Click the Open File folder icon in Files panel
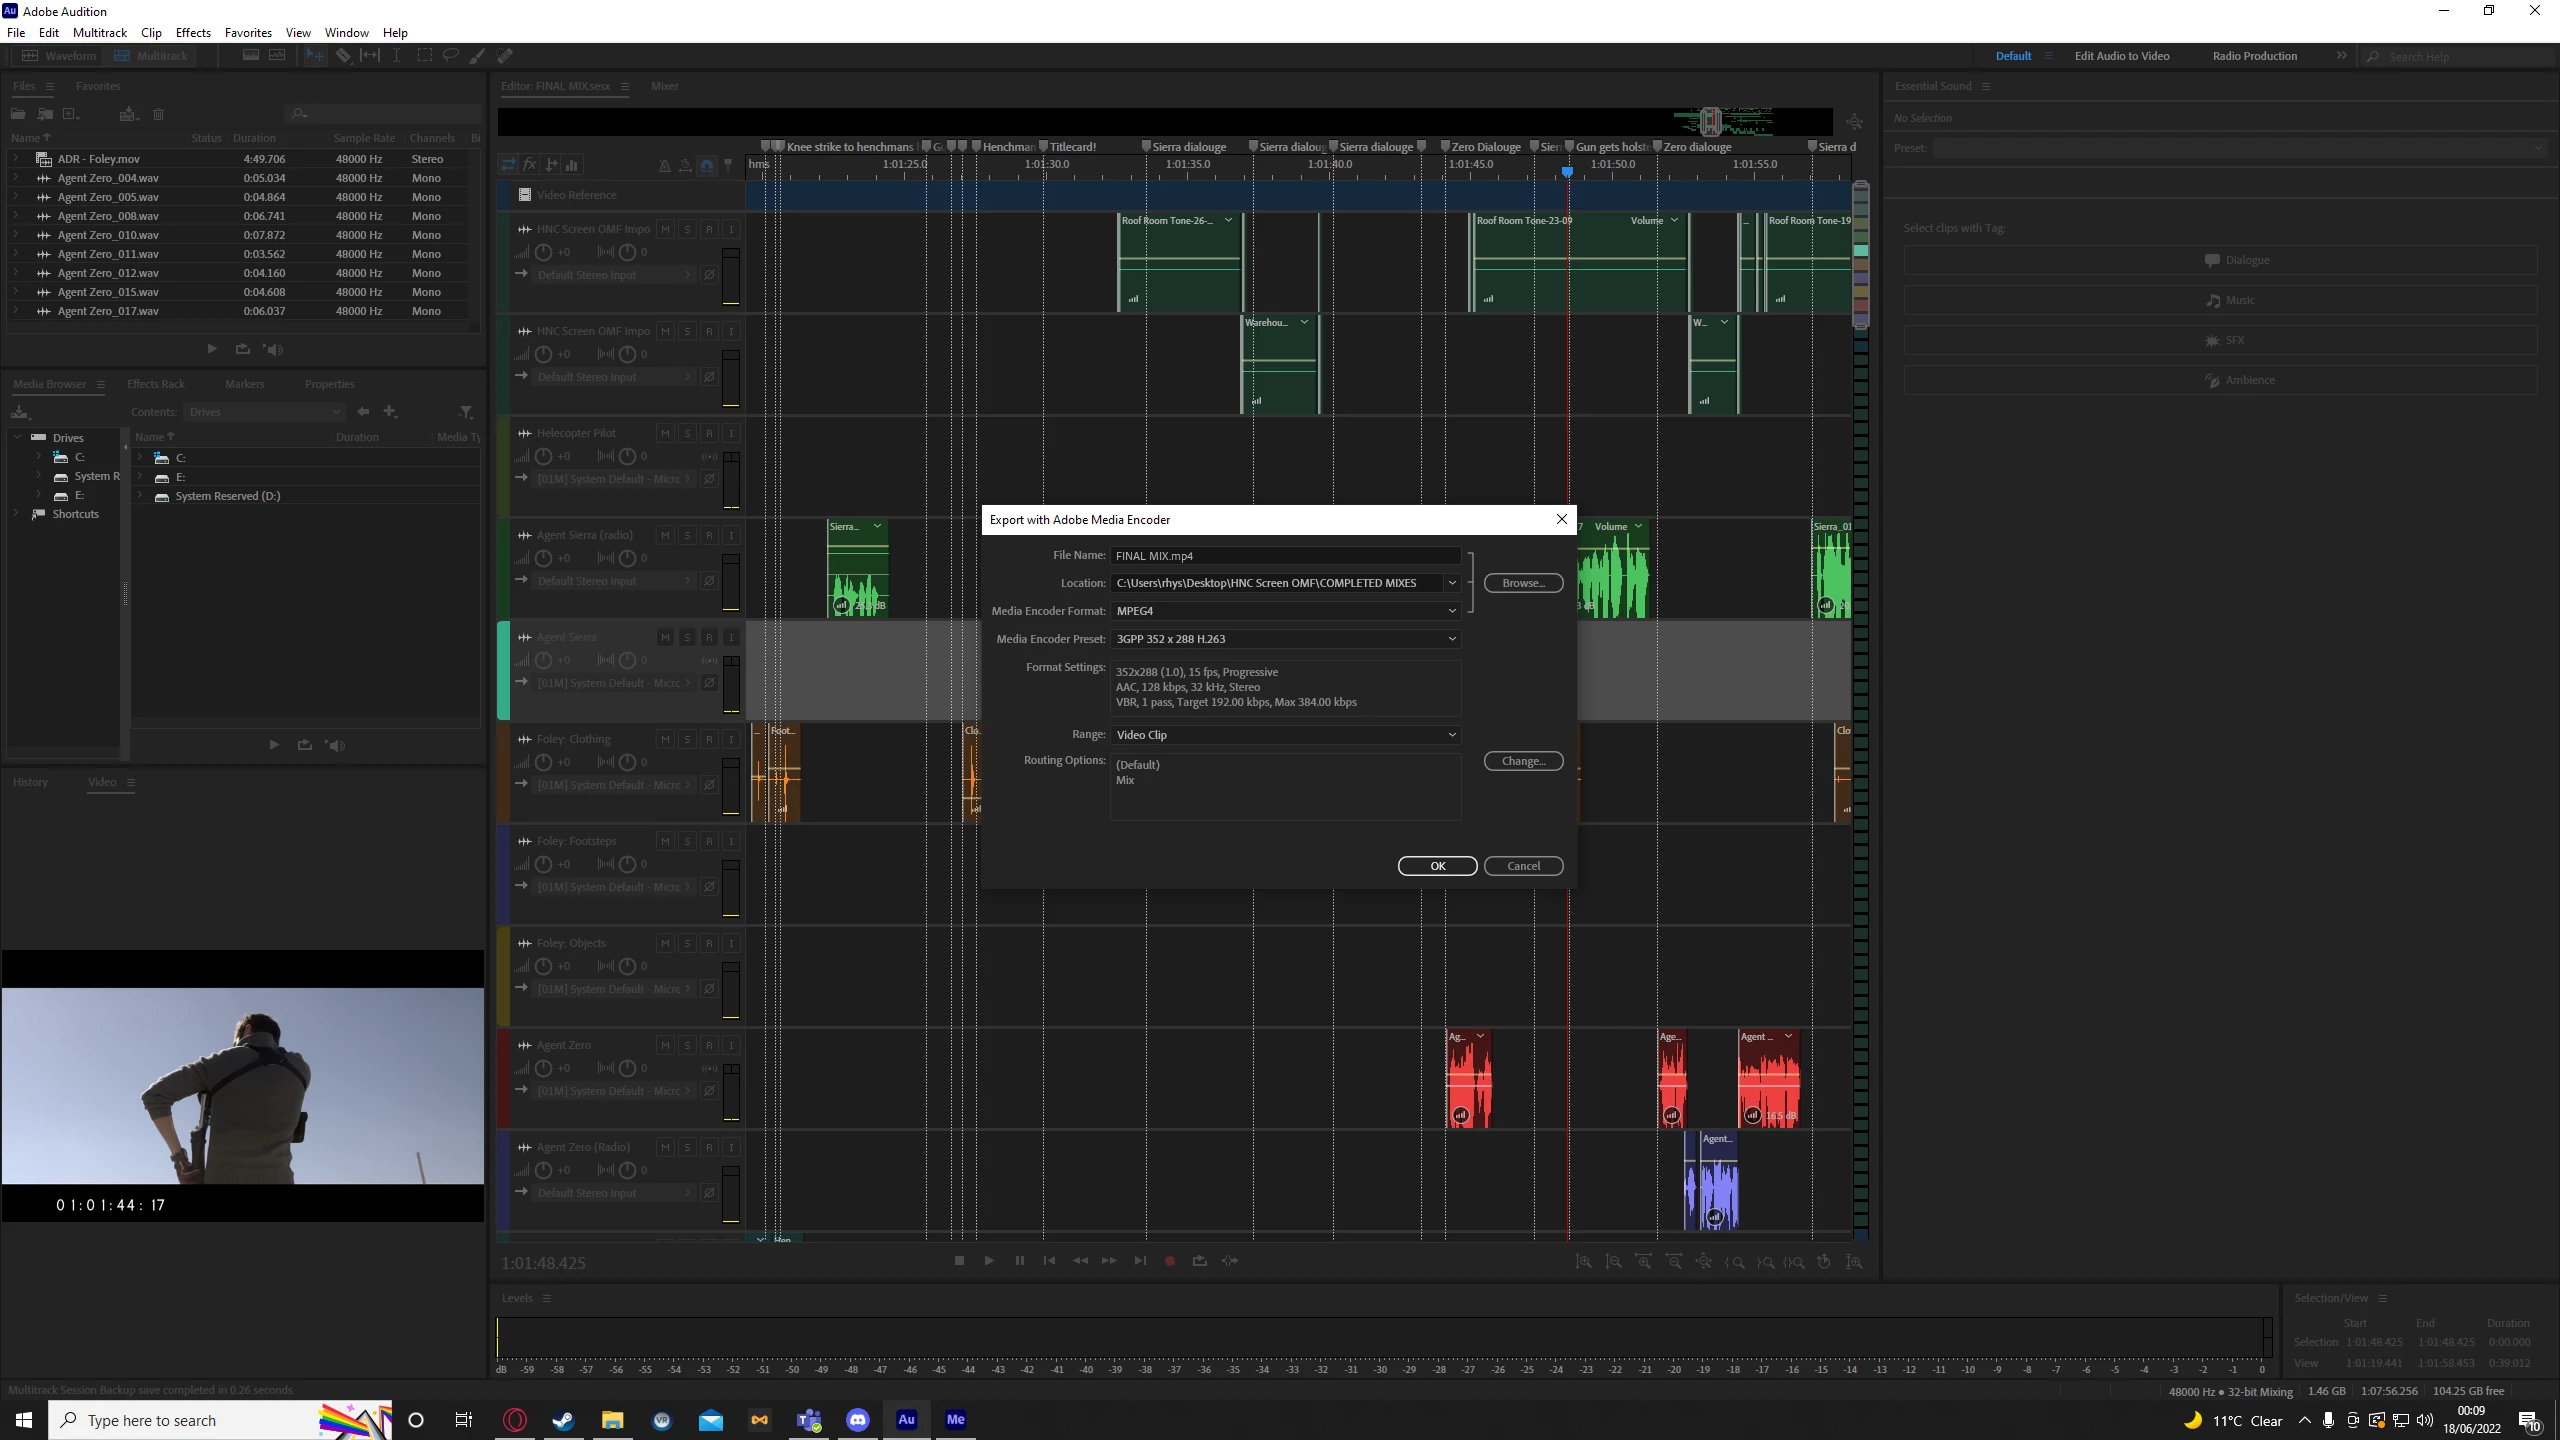This screenshot has height=1440, width=2560. [x=18, y=114]
